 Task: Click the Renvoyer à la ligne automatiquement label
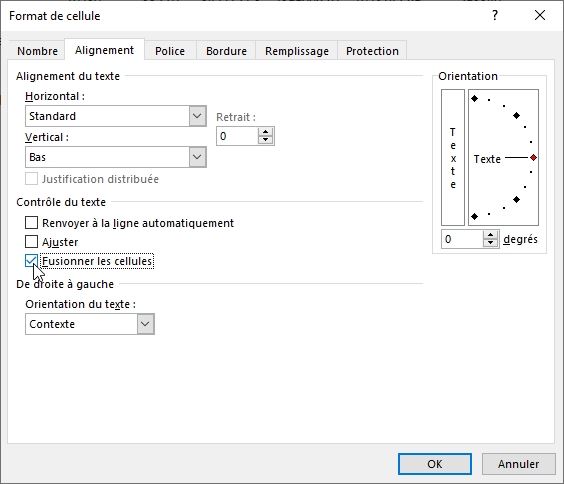coord(138,223)
